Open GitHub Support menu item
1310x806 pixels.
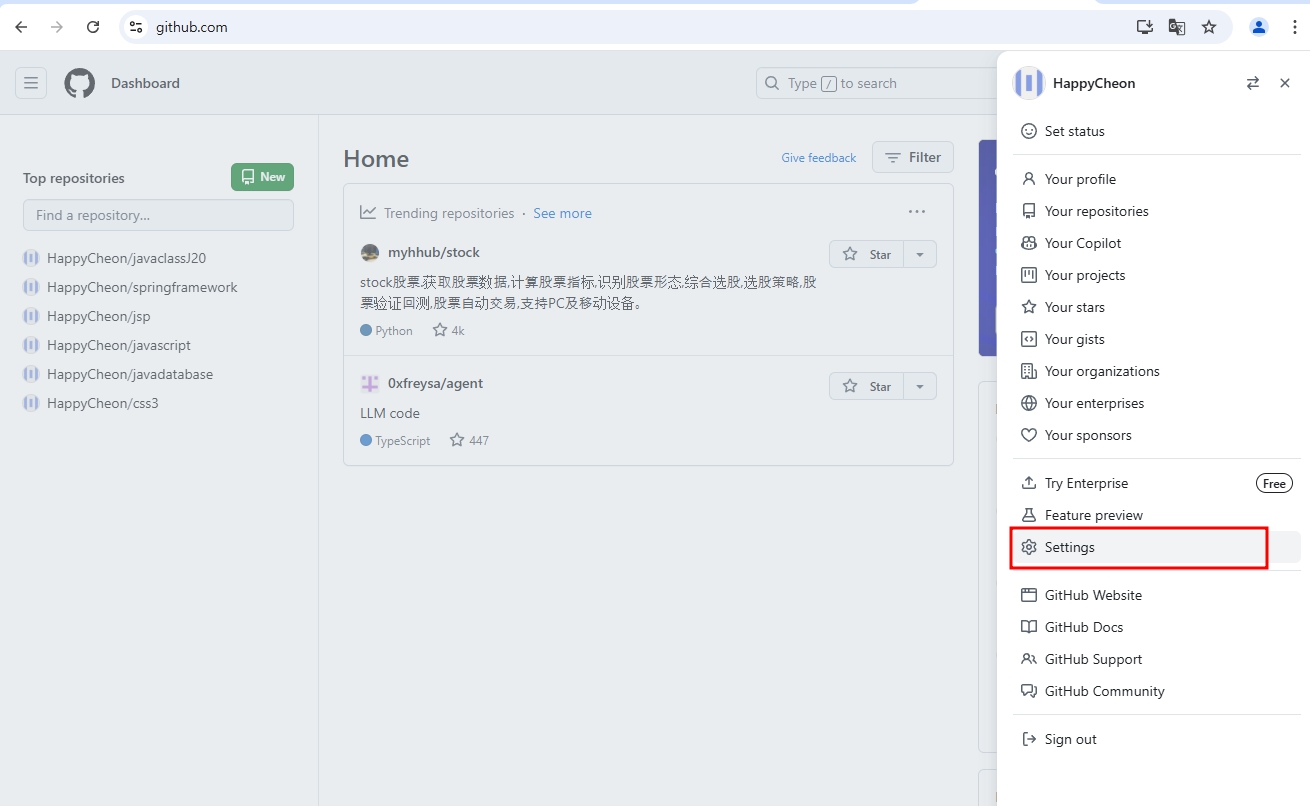(1157, 659)
